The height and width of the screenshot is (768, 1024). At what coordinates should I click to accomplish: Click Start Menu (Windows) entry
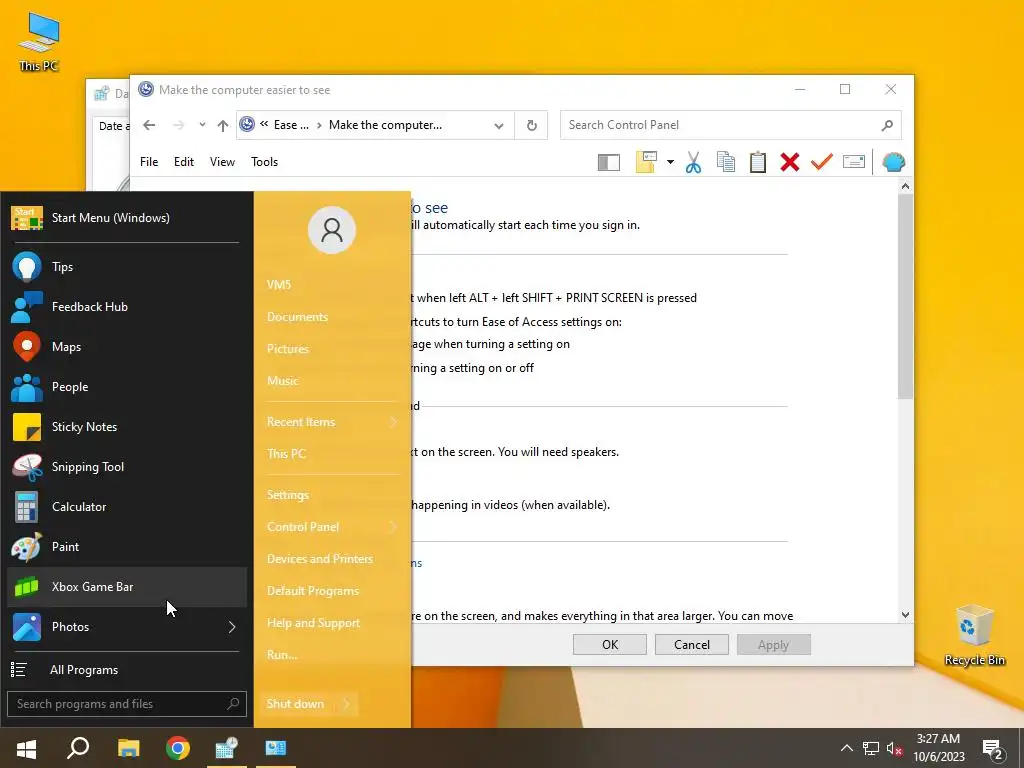[x=126, y=217]
